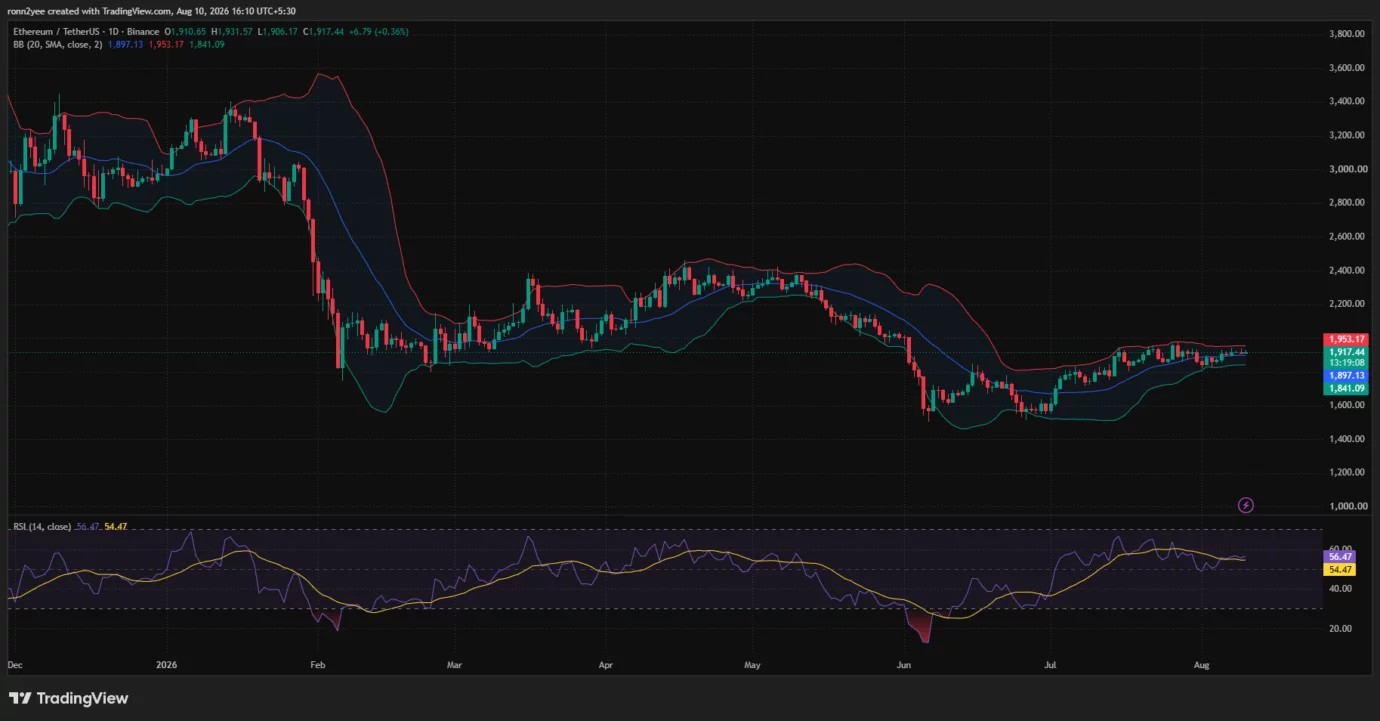Click the 2,200.00 price axis label
This screenshot has height=721, width=1380.
pyautogui.click(x=1347, y=304)
